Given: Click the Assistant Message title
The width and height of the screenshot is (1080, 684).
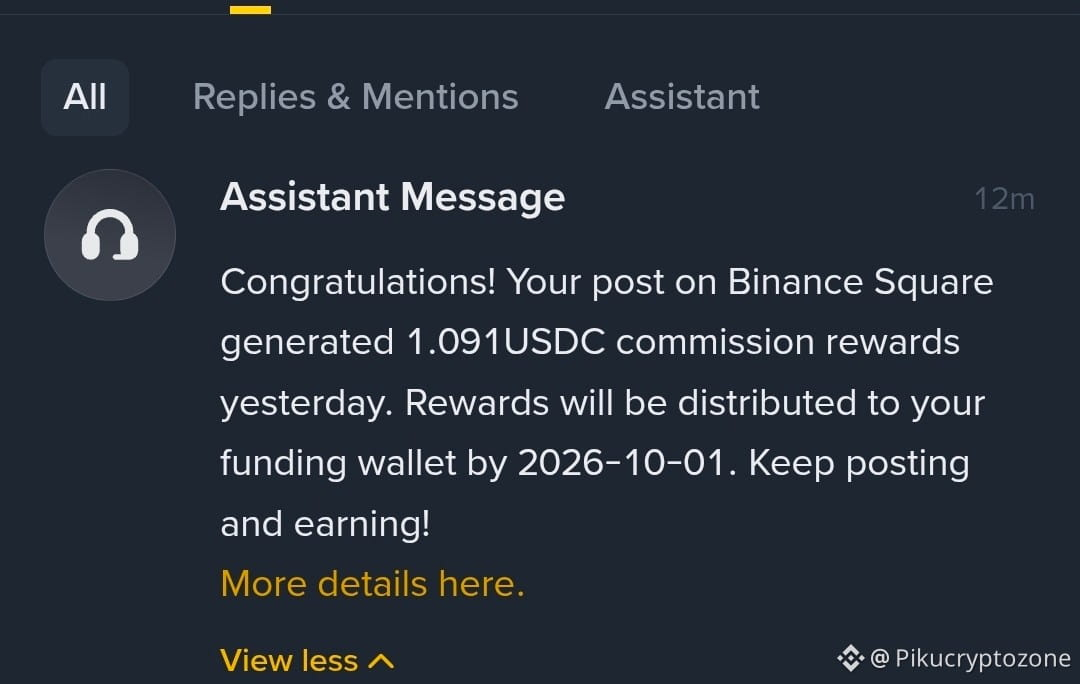Looking at the screenshot, I should [393, 198].
